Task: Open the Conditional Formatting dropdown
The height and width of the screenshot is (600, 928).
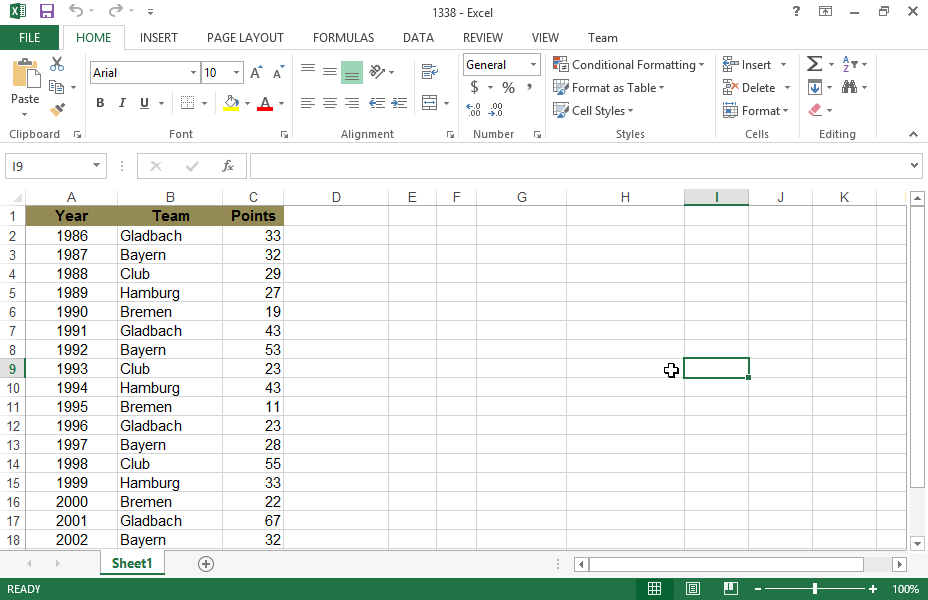Action: pyautogui.click(x=629, y=65)
